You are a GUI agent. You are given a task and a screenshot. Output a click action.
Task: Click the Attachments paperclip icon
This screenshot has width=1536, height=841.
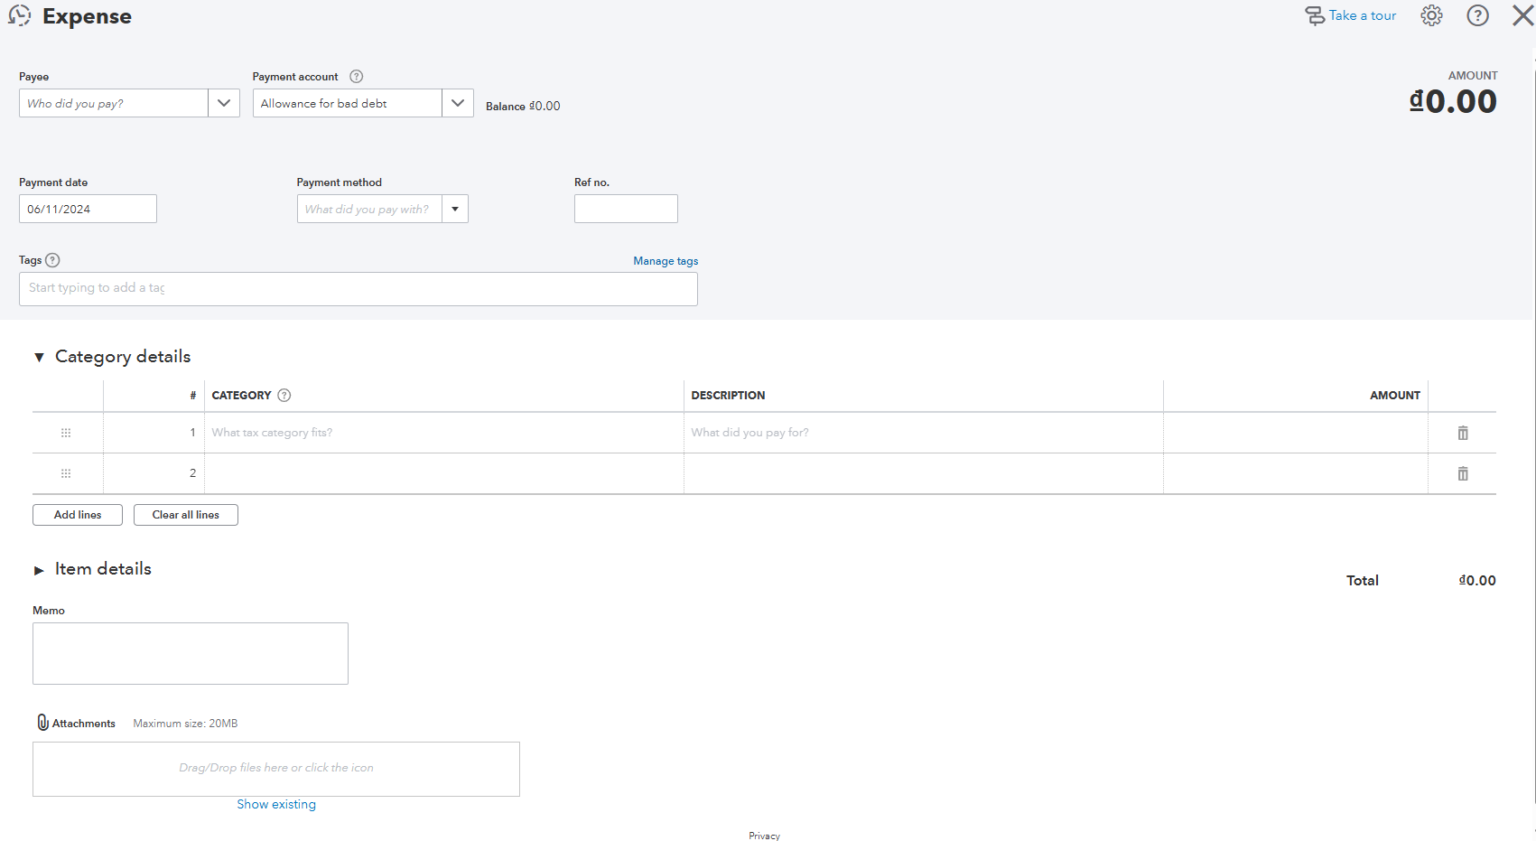click(x=42, y=722)
